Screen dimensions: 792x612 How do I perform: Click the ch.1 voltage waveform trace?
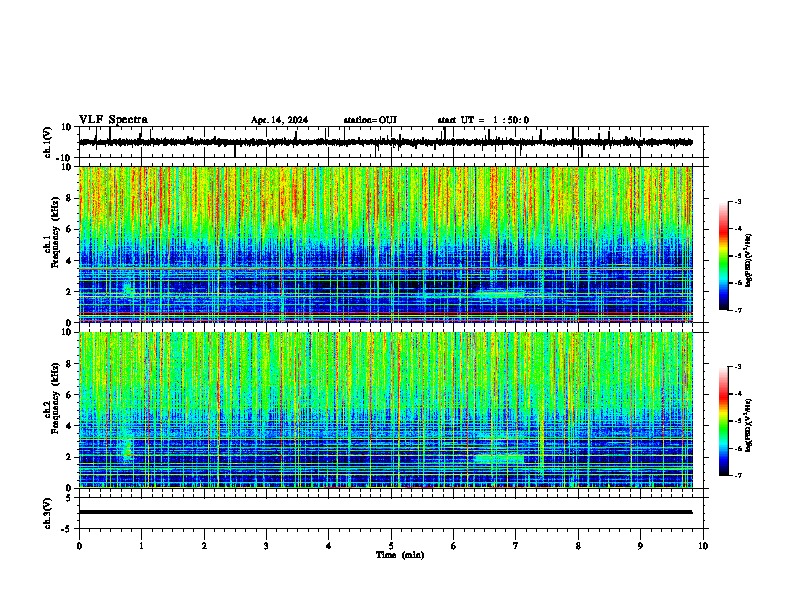point(385,142)
